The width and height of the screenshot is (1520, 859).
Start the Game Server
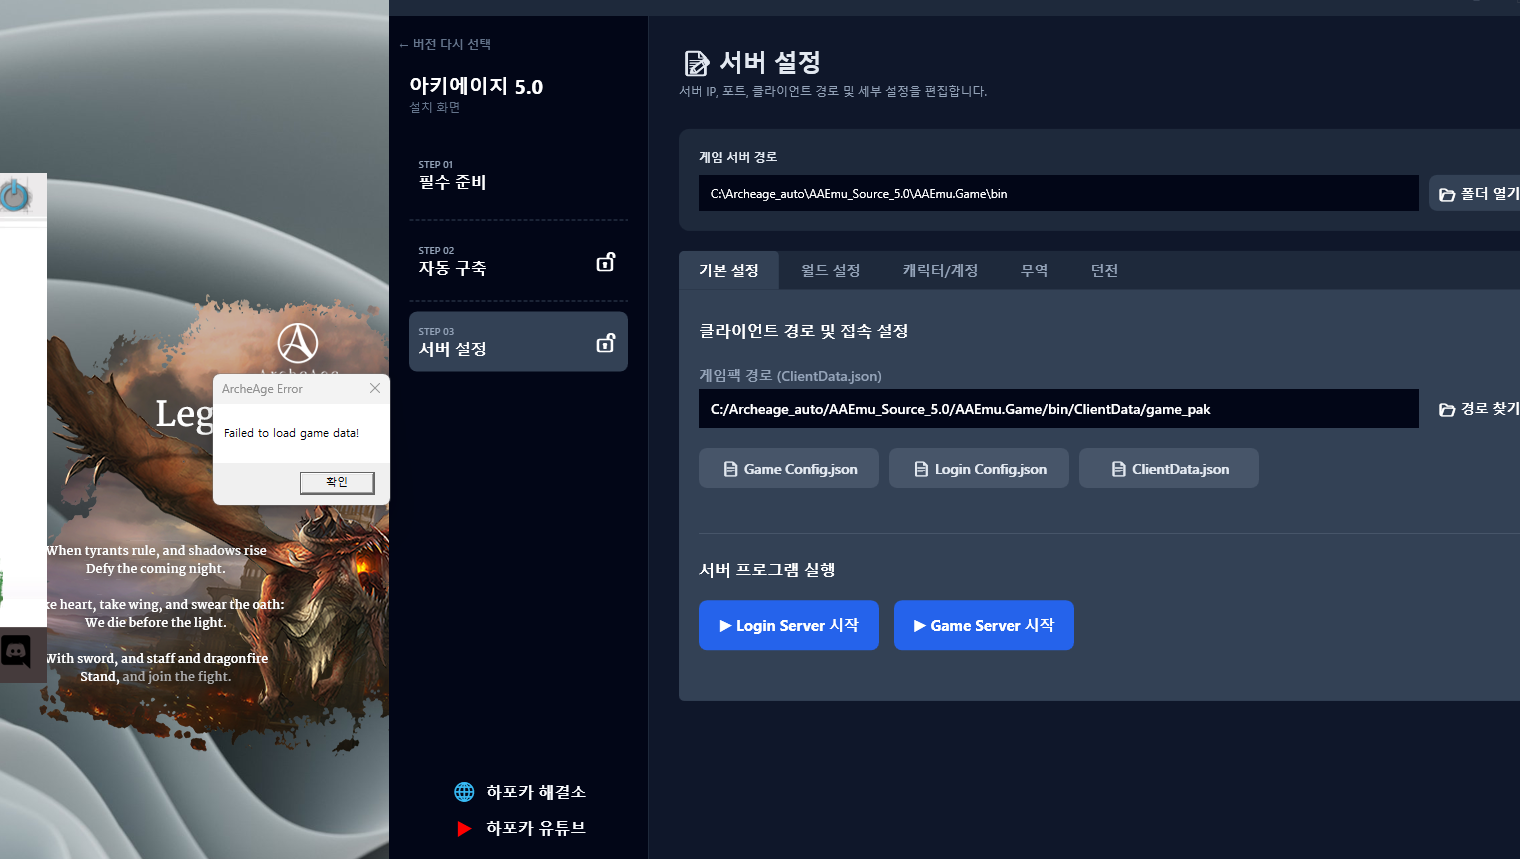coord(984,625)
